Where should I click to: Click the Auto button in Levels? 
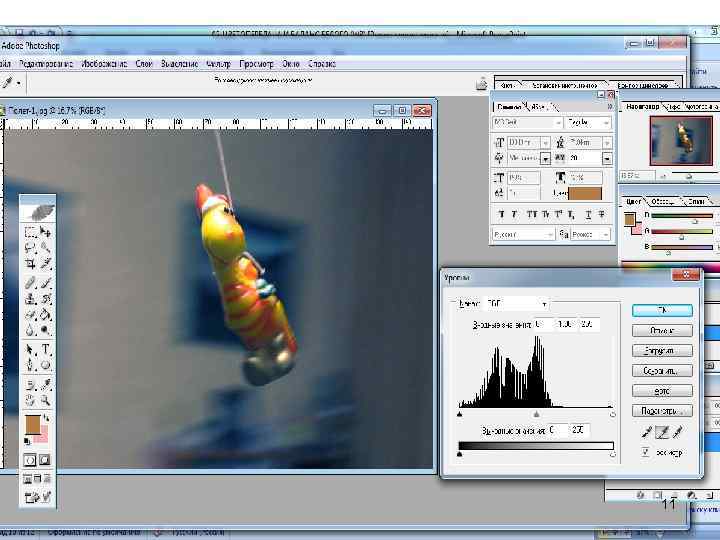point(662,391)
